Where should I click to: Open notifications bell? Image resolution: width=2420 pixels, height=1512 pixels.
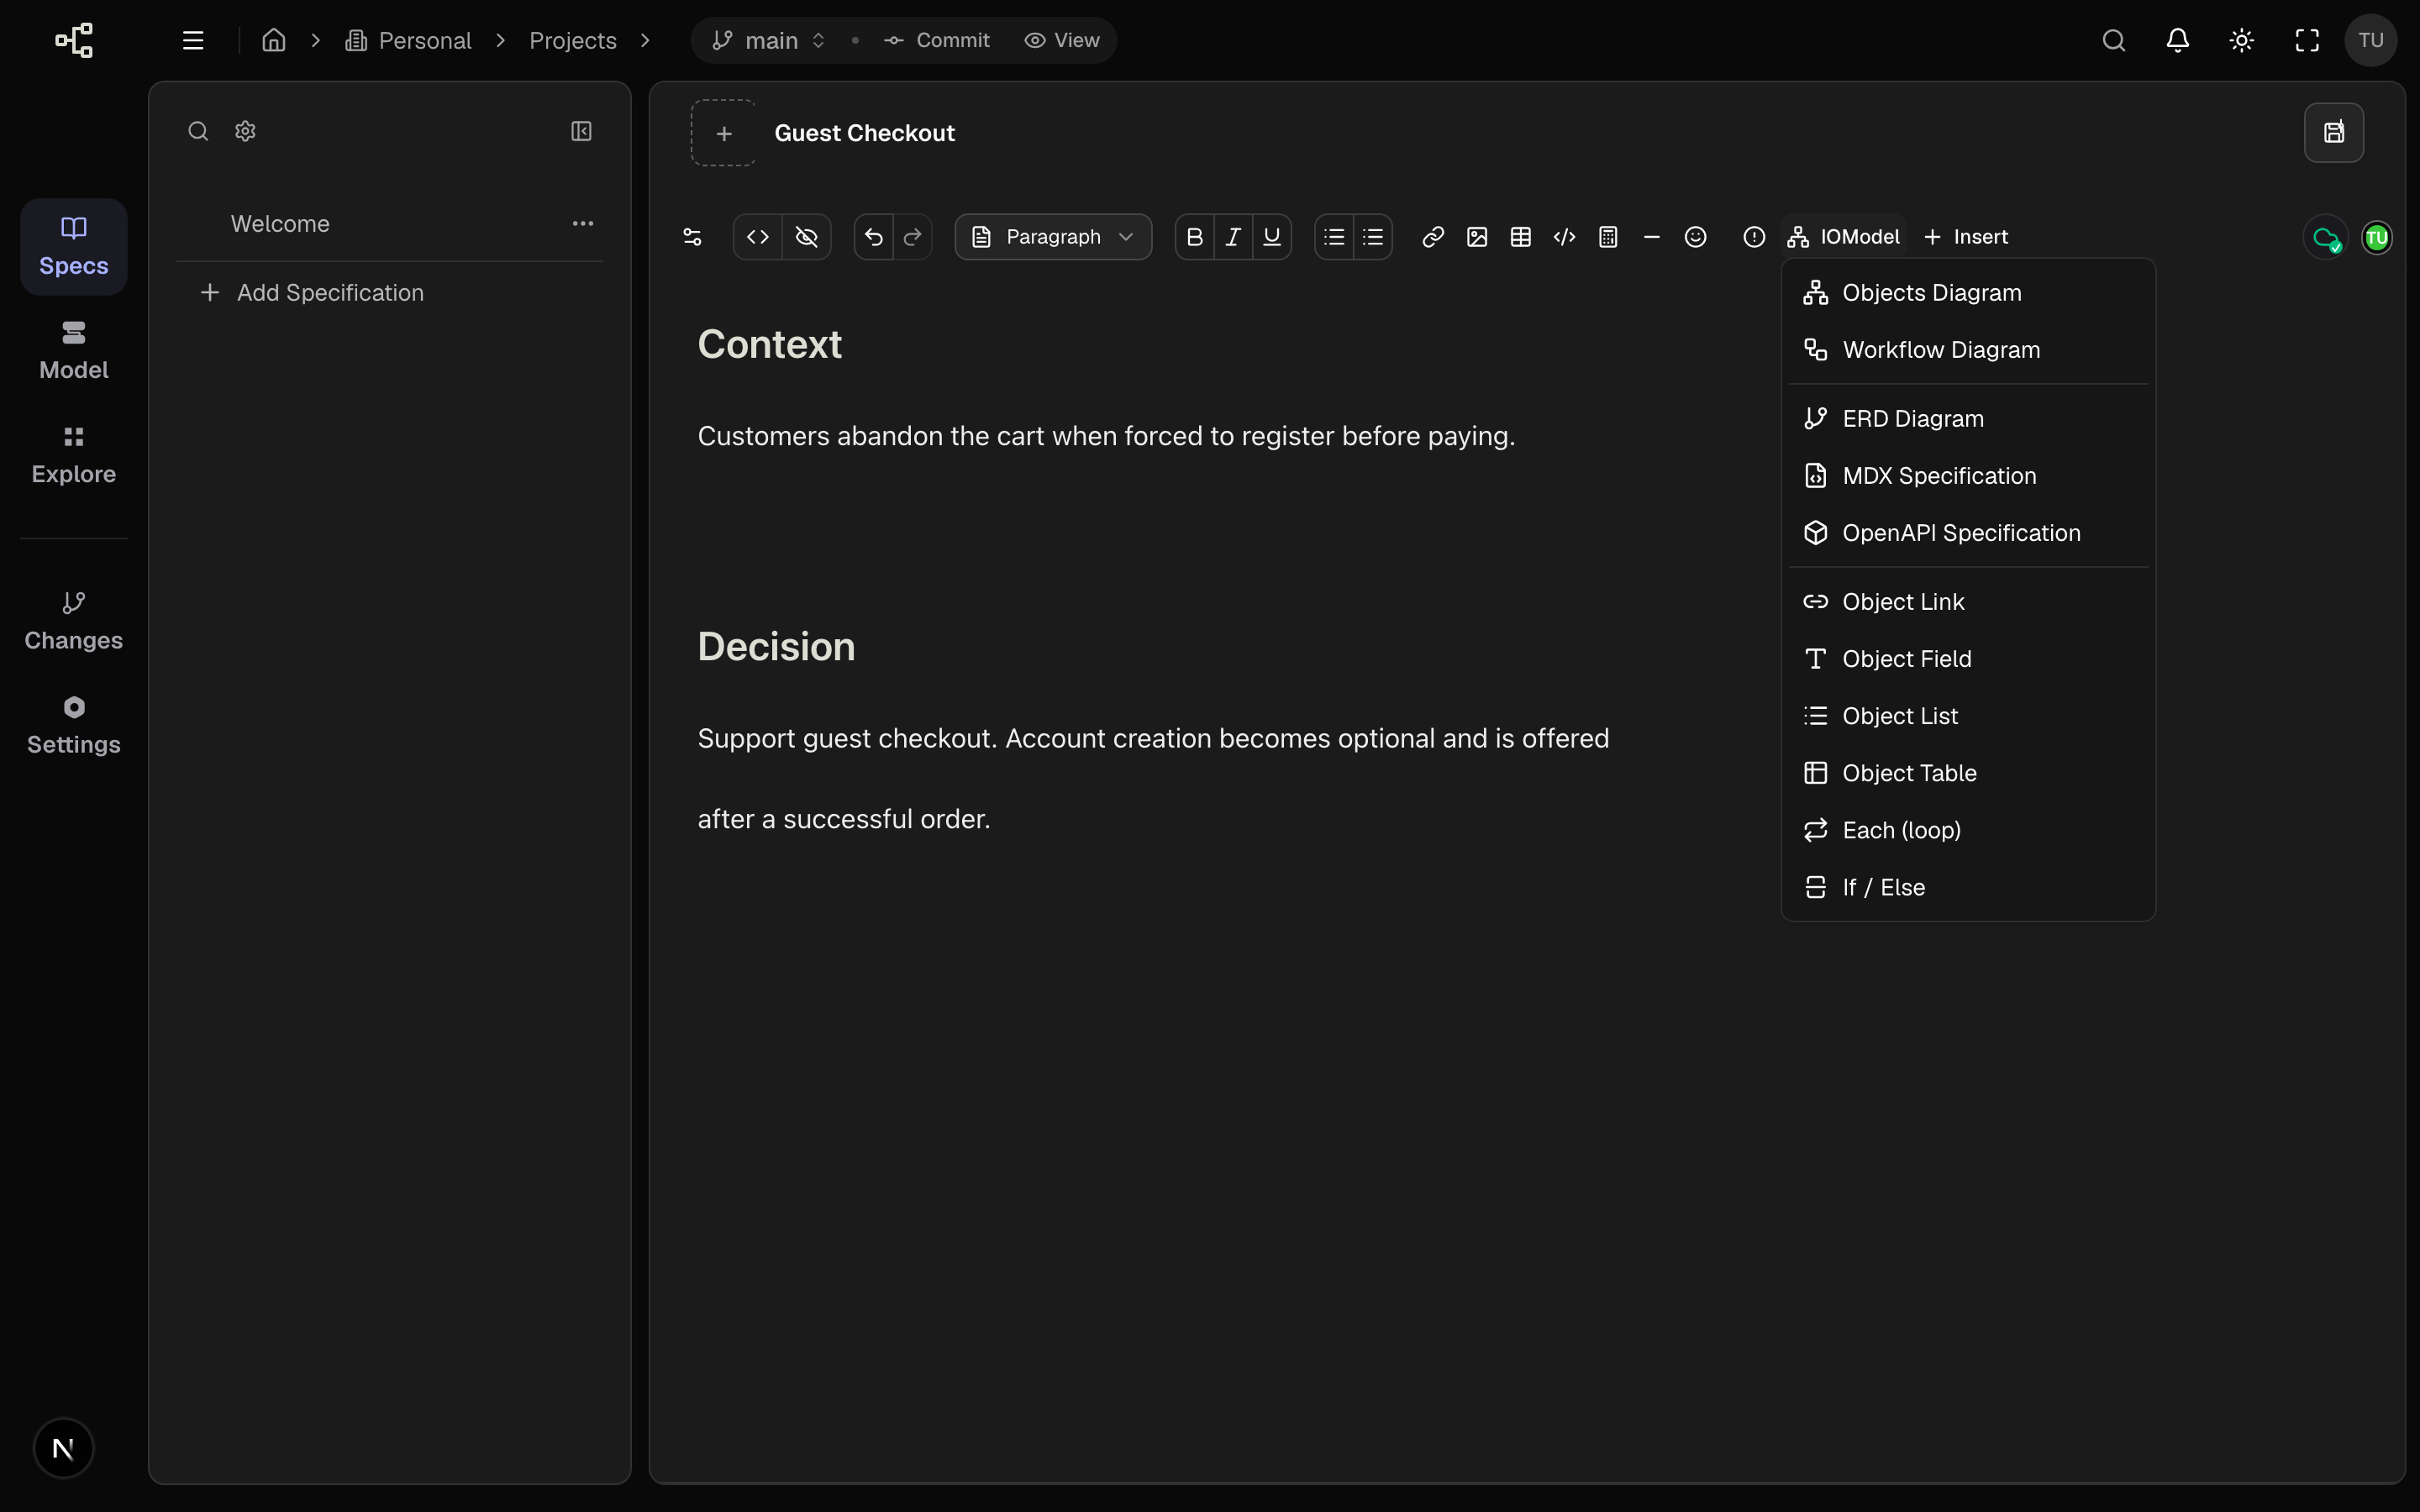[x=2178, y=40]
